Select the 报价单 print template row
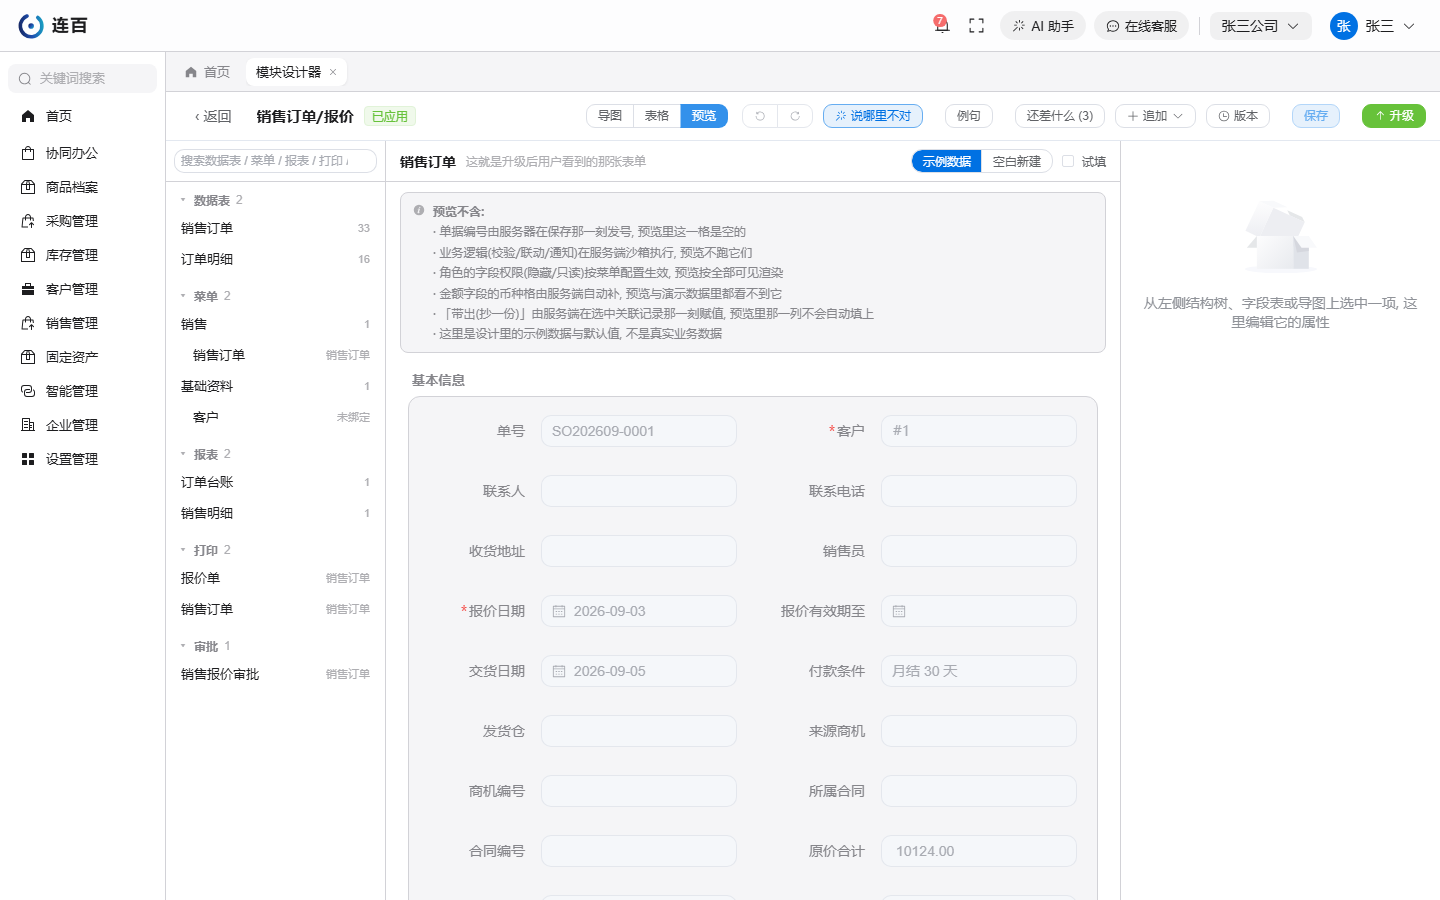Screen dimensions: 1440x900 (x=275, y=578)
